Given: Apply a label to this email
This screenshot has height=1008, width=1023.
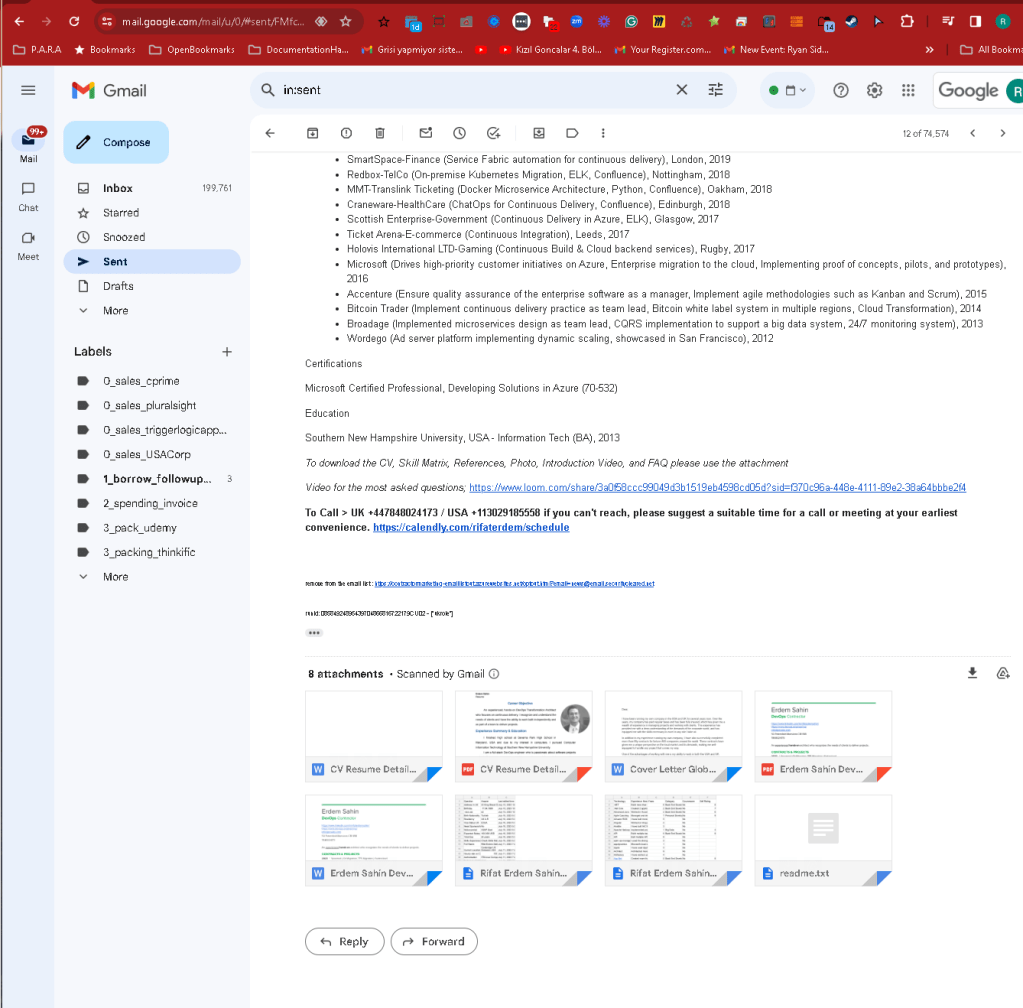Looking at the screenshot, I should 572,133.
